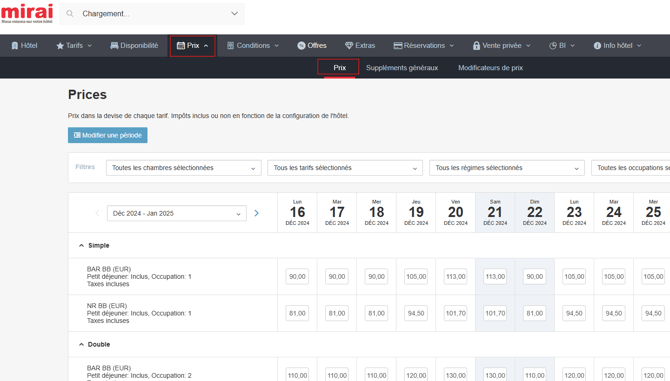Click the search magnifier icon
This screenshot has width=670, height=381.
click(70, 14)
